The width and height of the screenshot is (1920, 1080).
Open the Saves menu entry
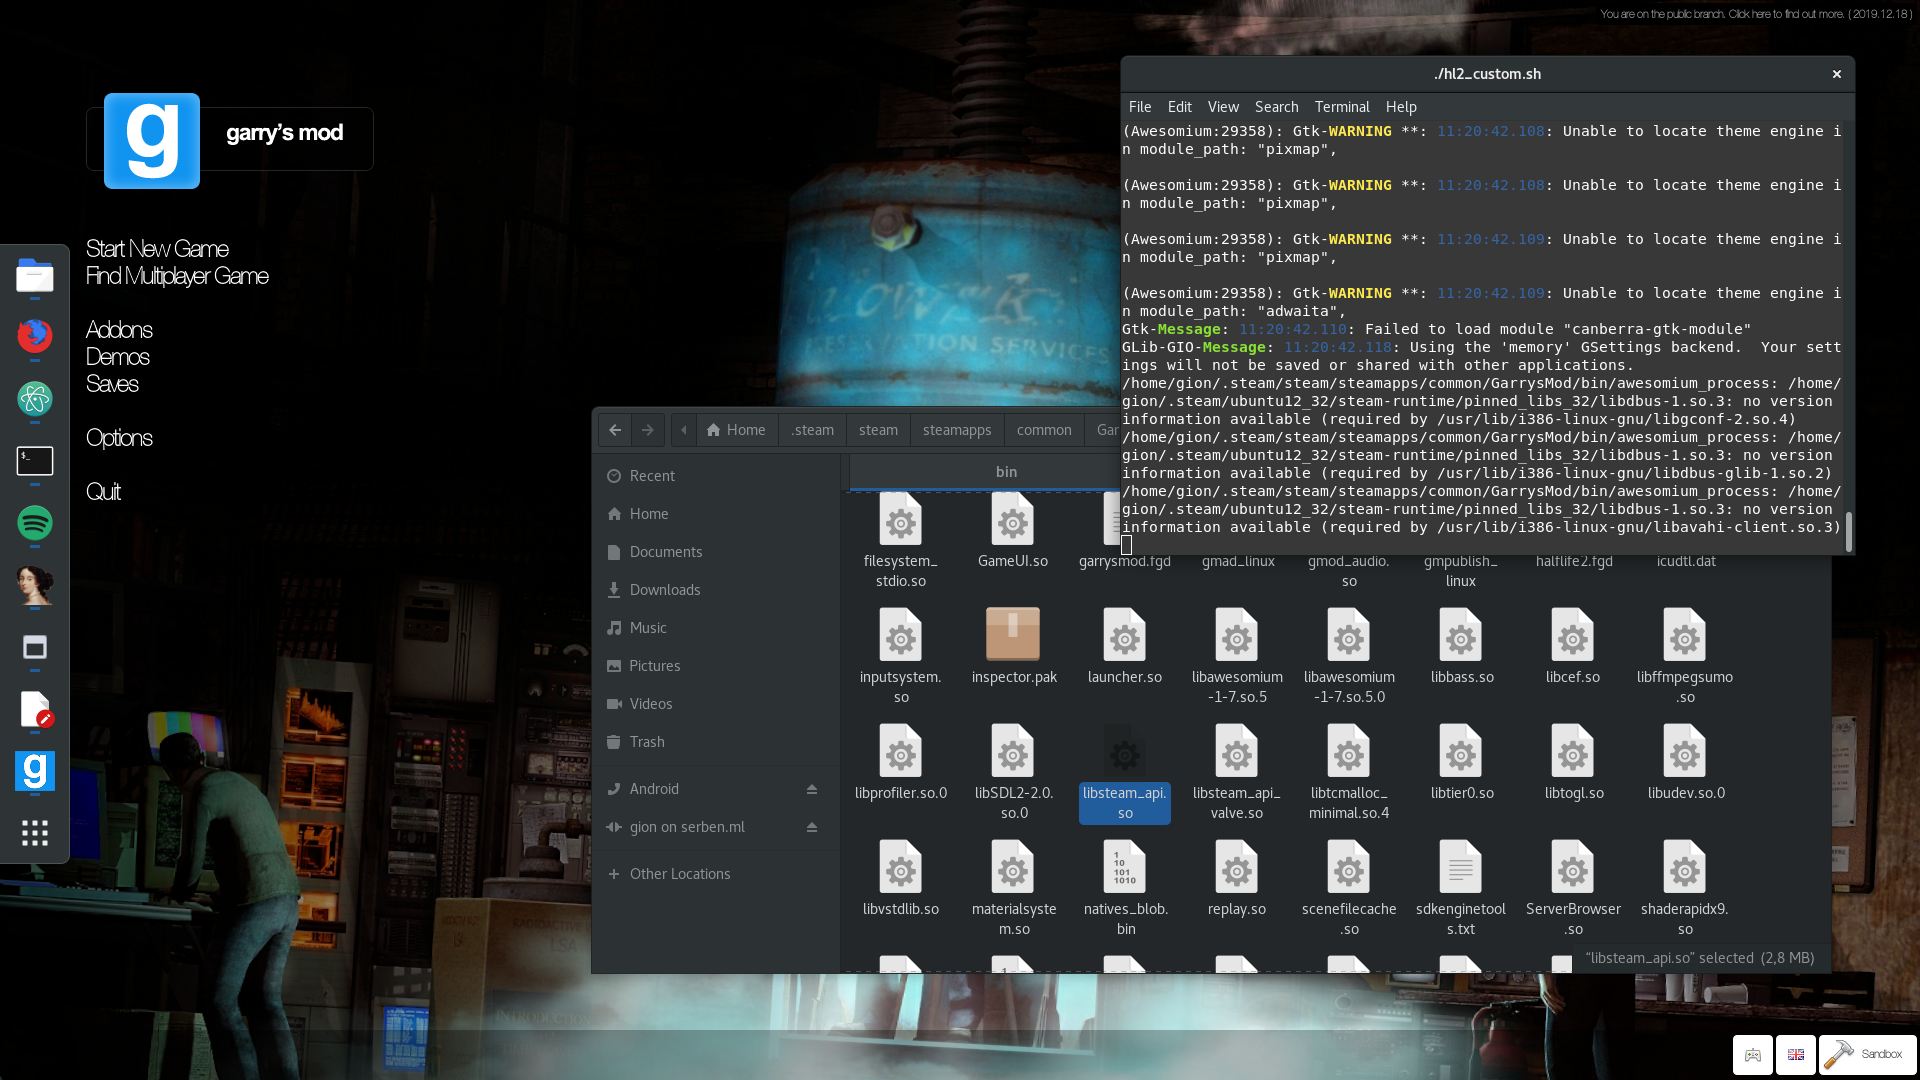point(112,384)
